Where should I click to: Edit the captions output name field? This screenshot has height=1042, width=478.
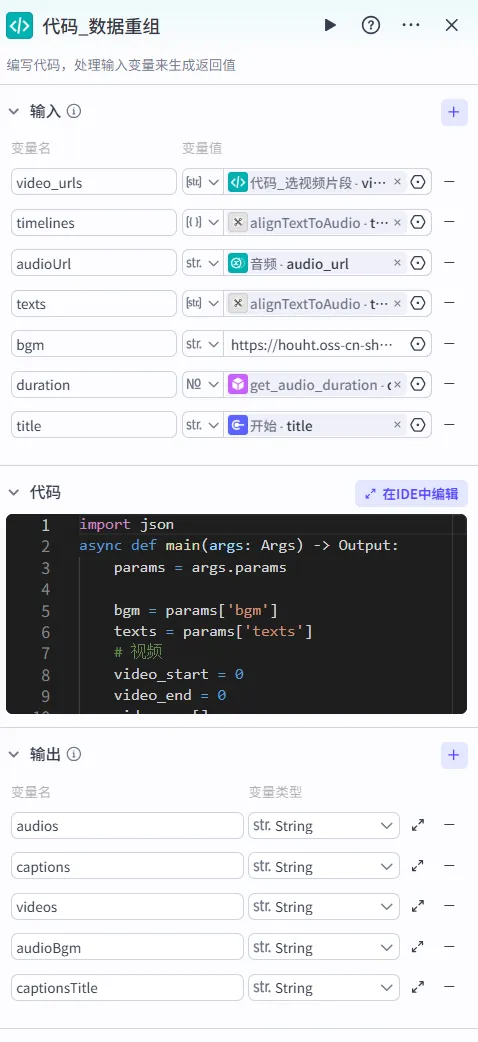(127, 867)
